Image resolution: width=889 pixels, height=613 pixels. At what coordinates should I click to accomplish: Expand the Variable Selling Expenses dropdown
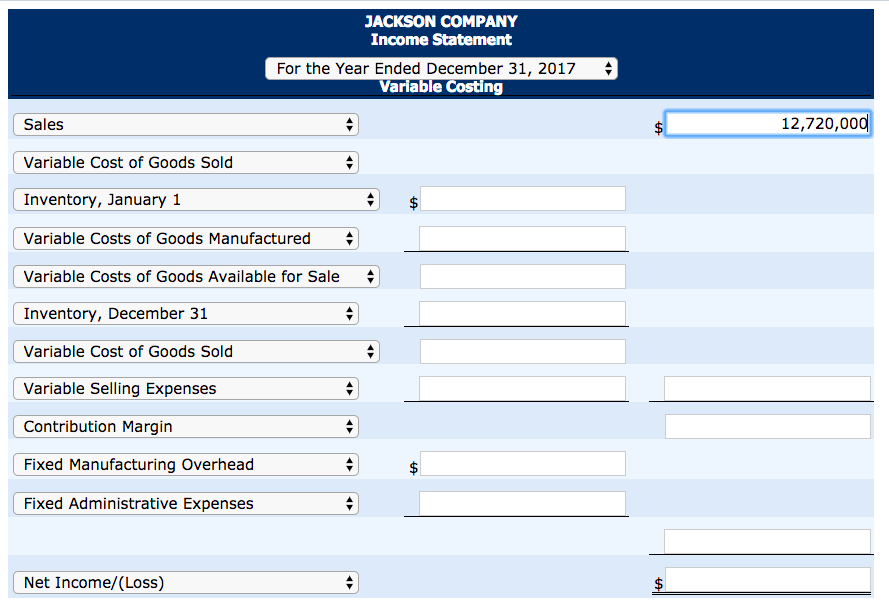(186, 389)
